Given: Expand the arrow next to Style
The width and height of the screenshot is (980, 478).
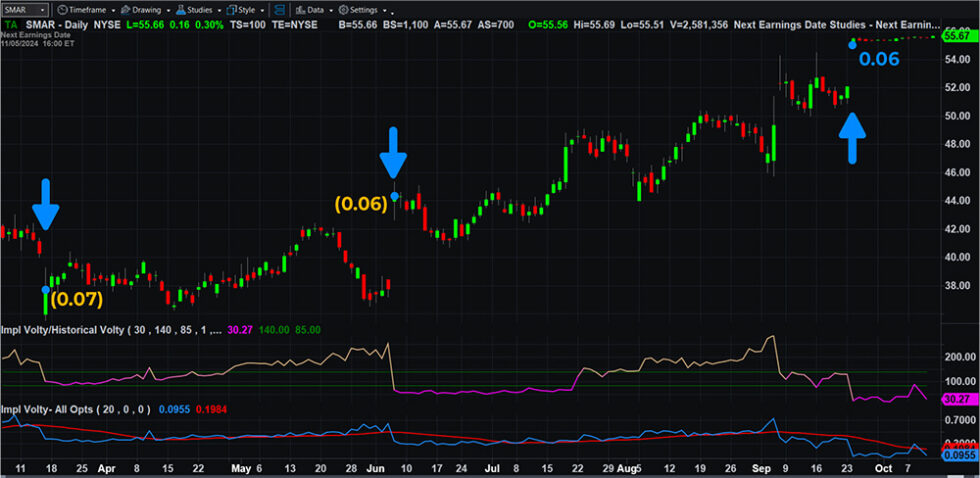Looking at the screenshot, I should [261, 11].
